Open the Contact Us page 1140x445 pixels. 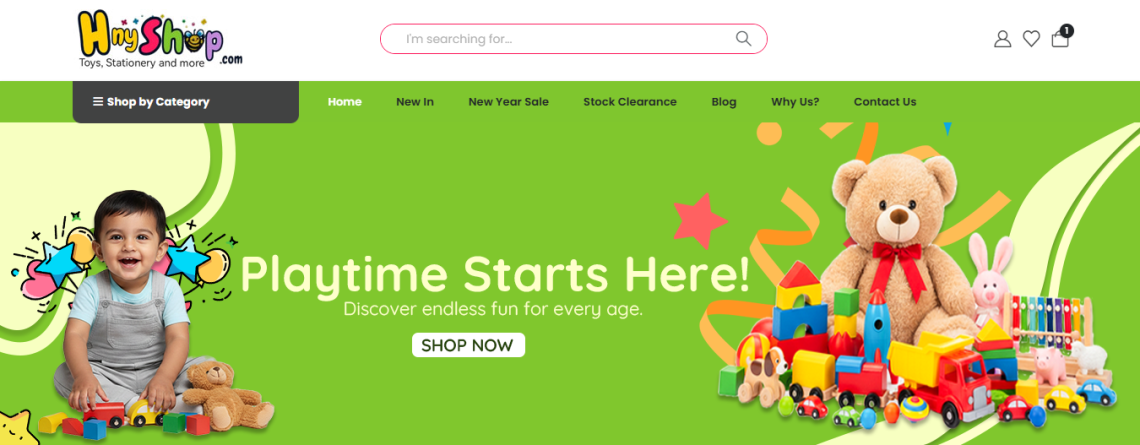tap(885, 102)
